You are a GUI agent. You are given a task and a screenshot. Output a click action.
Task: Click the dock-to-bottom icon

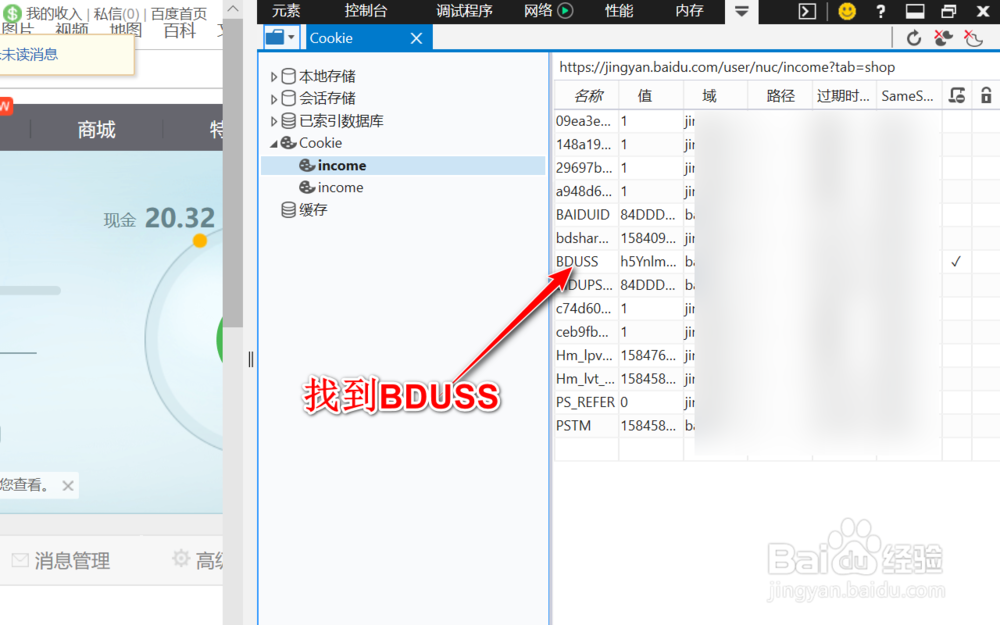(915, 11)
